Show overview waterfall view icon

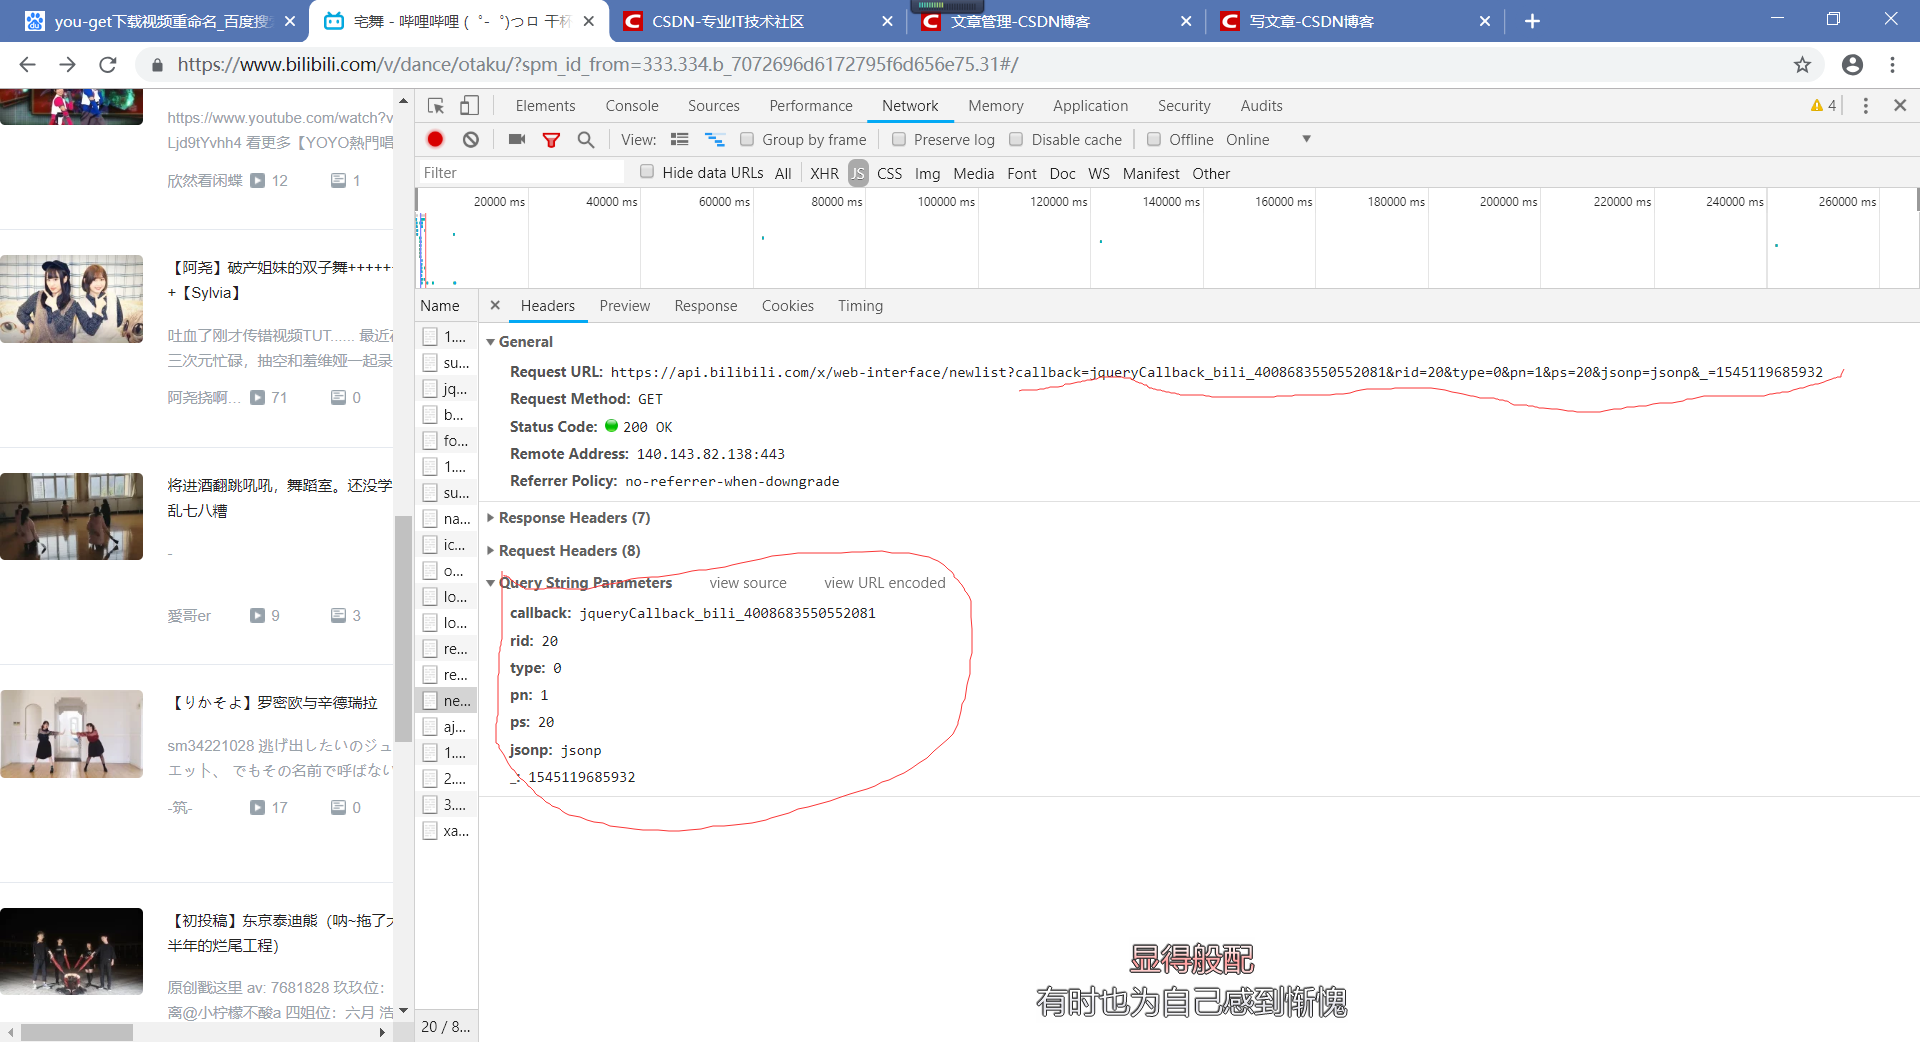point(714,139)
